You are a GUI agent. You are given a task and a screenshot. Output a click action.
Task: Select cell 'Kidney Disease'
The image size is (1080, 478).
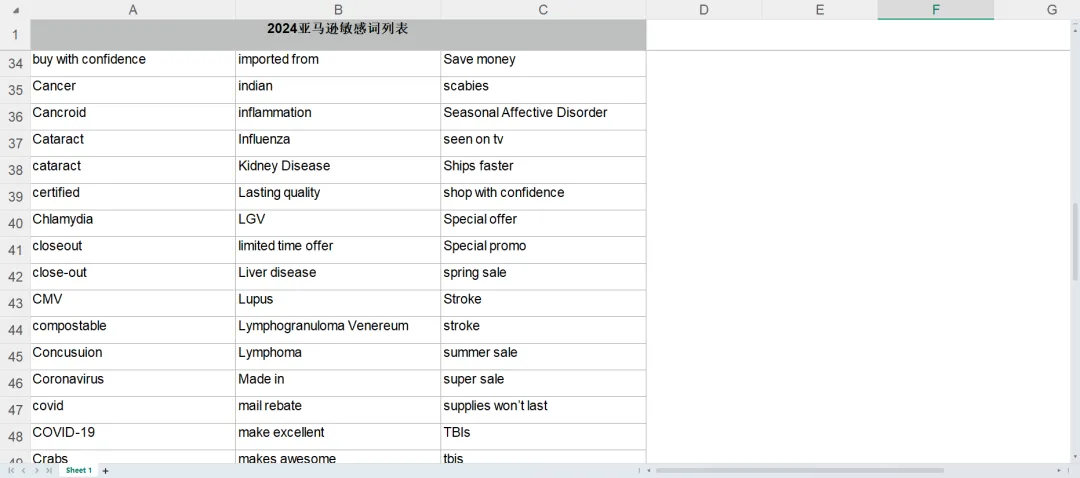point(338,170)
